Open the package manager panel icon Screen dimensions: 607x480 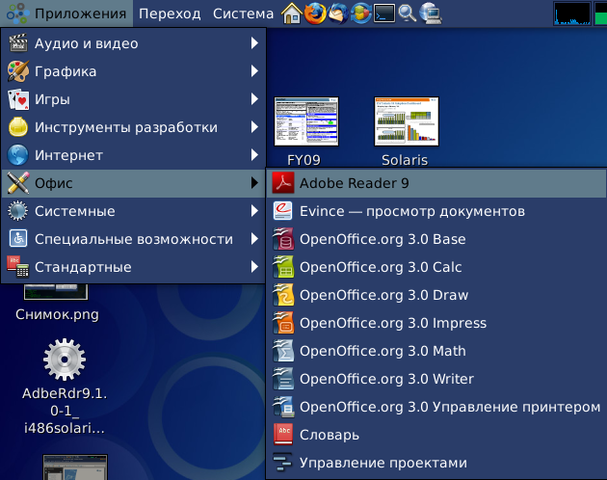361,13
